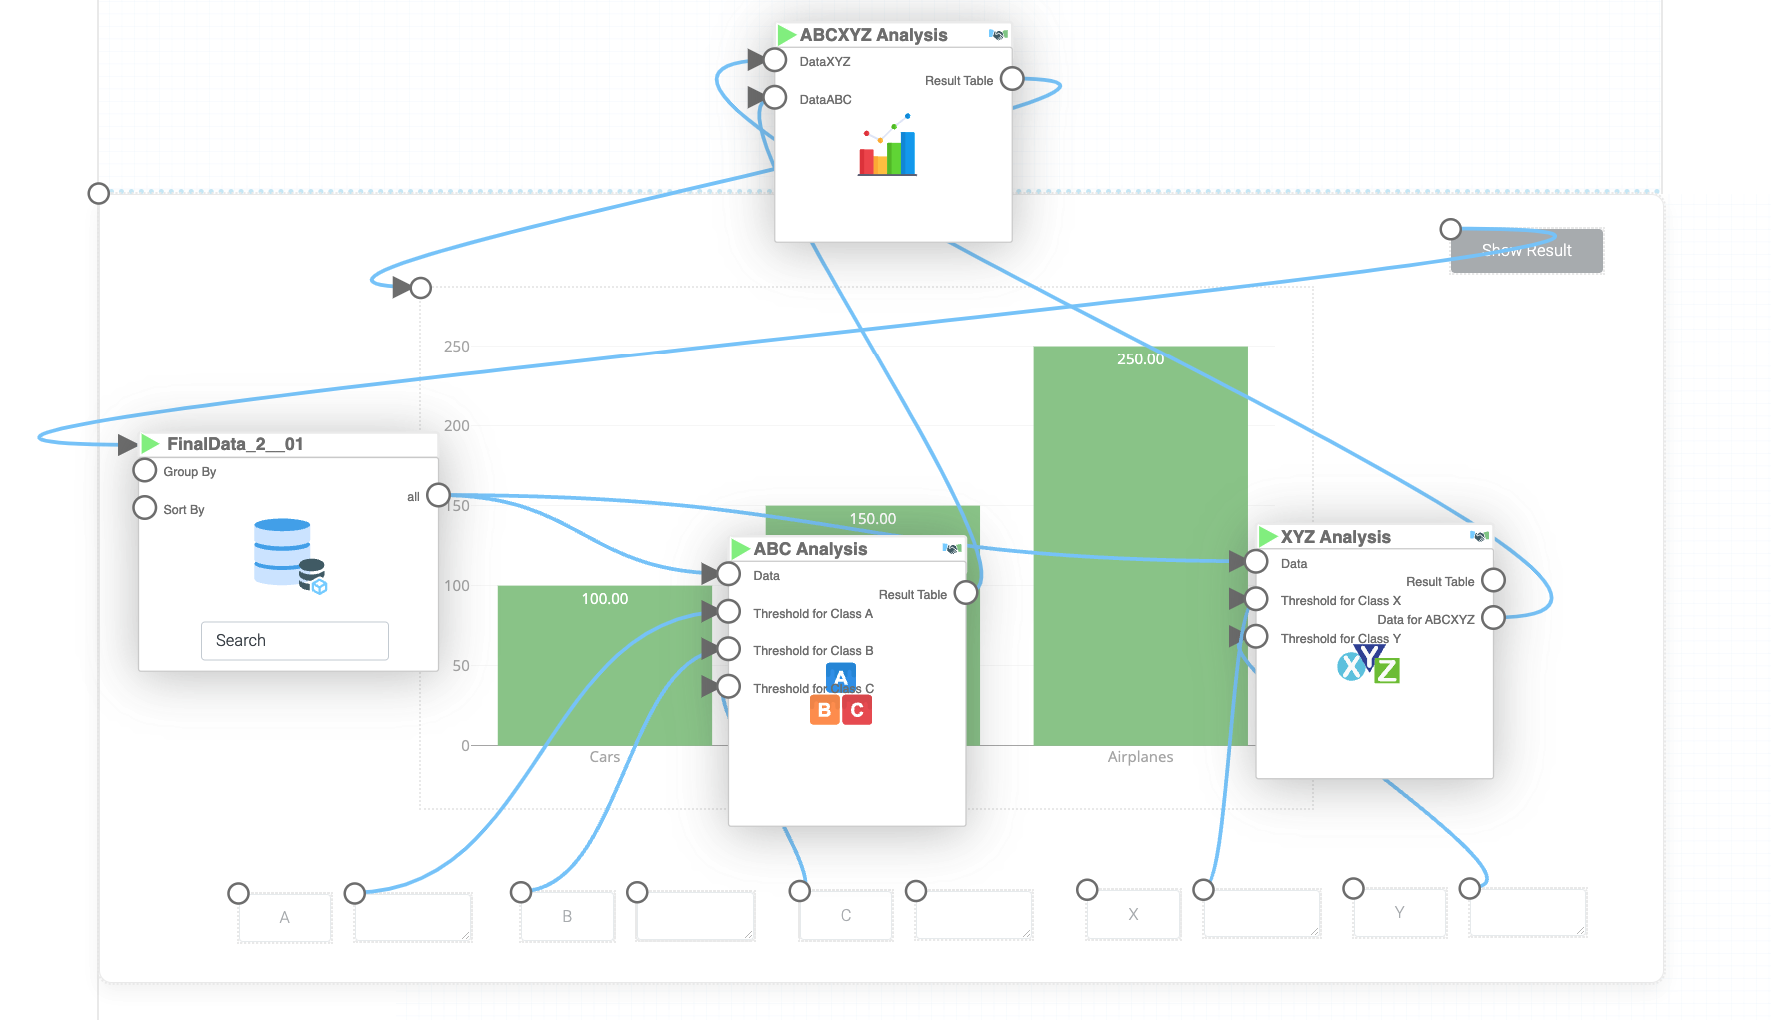This screenshot has height=1020, width=1771.
Task: Start the XYZ Analysis node play arrow
Action: pyautogui.click(x=1268, y=537)
